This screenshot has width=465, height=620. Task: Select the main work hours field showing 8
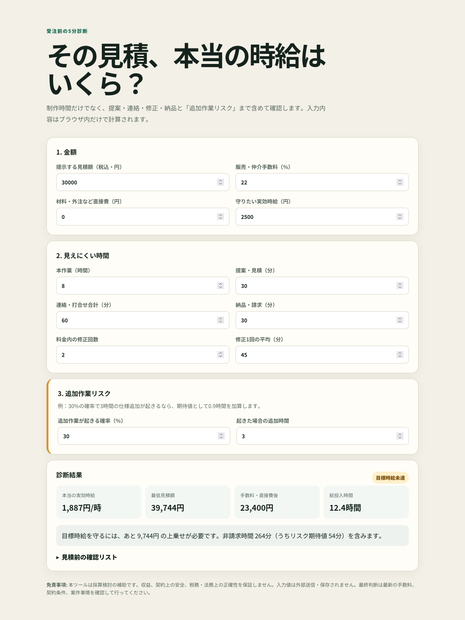click(x=142, y=285)
